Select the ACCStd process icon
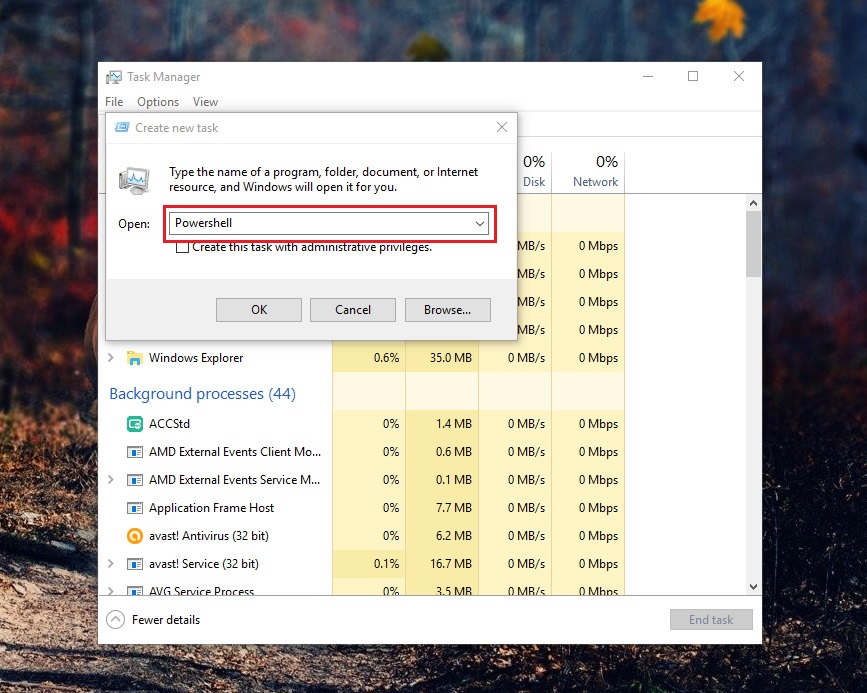867x693 pixels. pos(135,424)
